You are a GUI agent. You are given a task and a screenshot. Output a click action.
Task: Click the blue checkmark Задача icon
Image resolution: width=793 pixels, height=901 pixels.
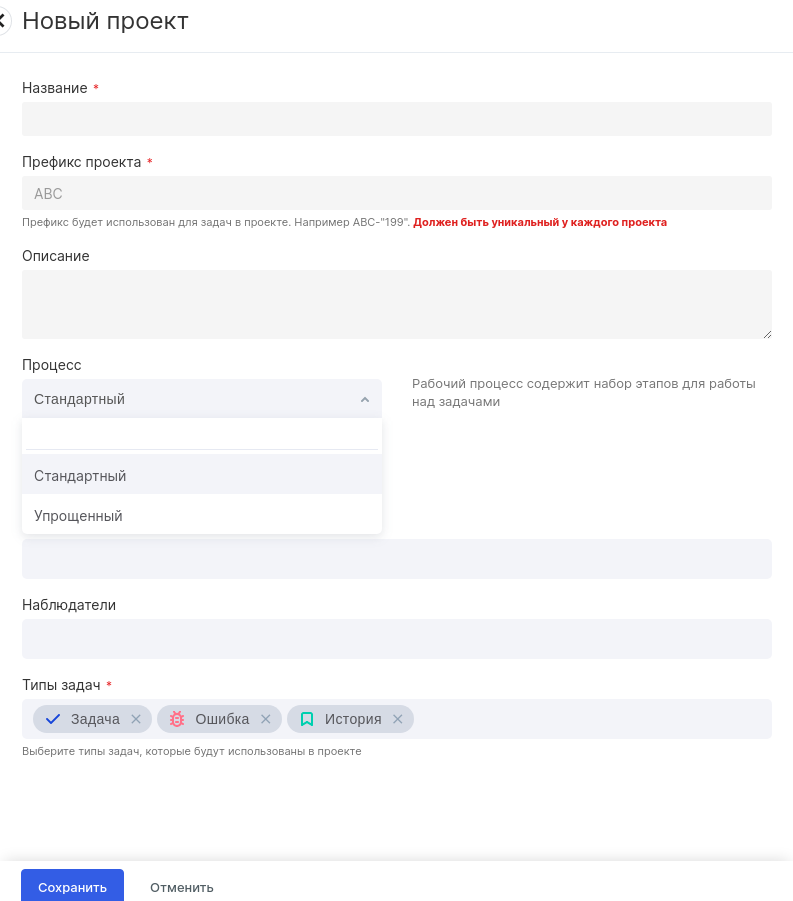coord(53,719)
